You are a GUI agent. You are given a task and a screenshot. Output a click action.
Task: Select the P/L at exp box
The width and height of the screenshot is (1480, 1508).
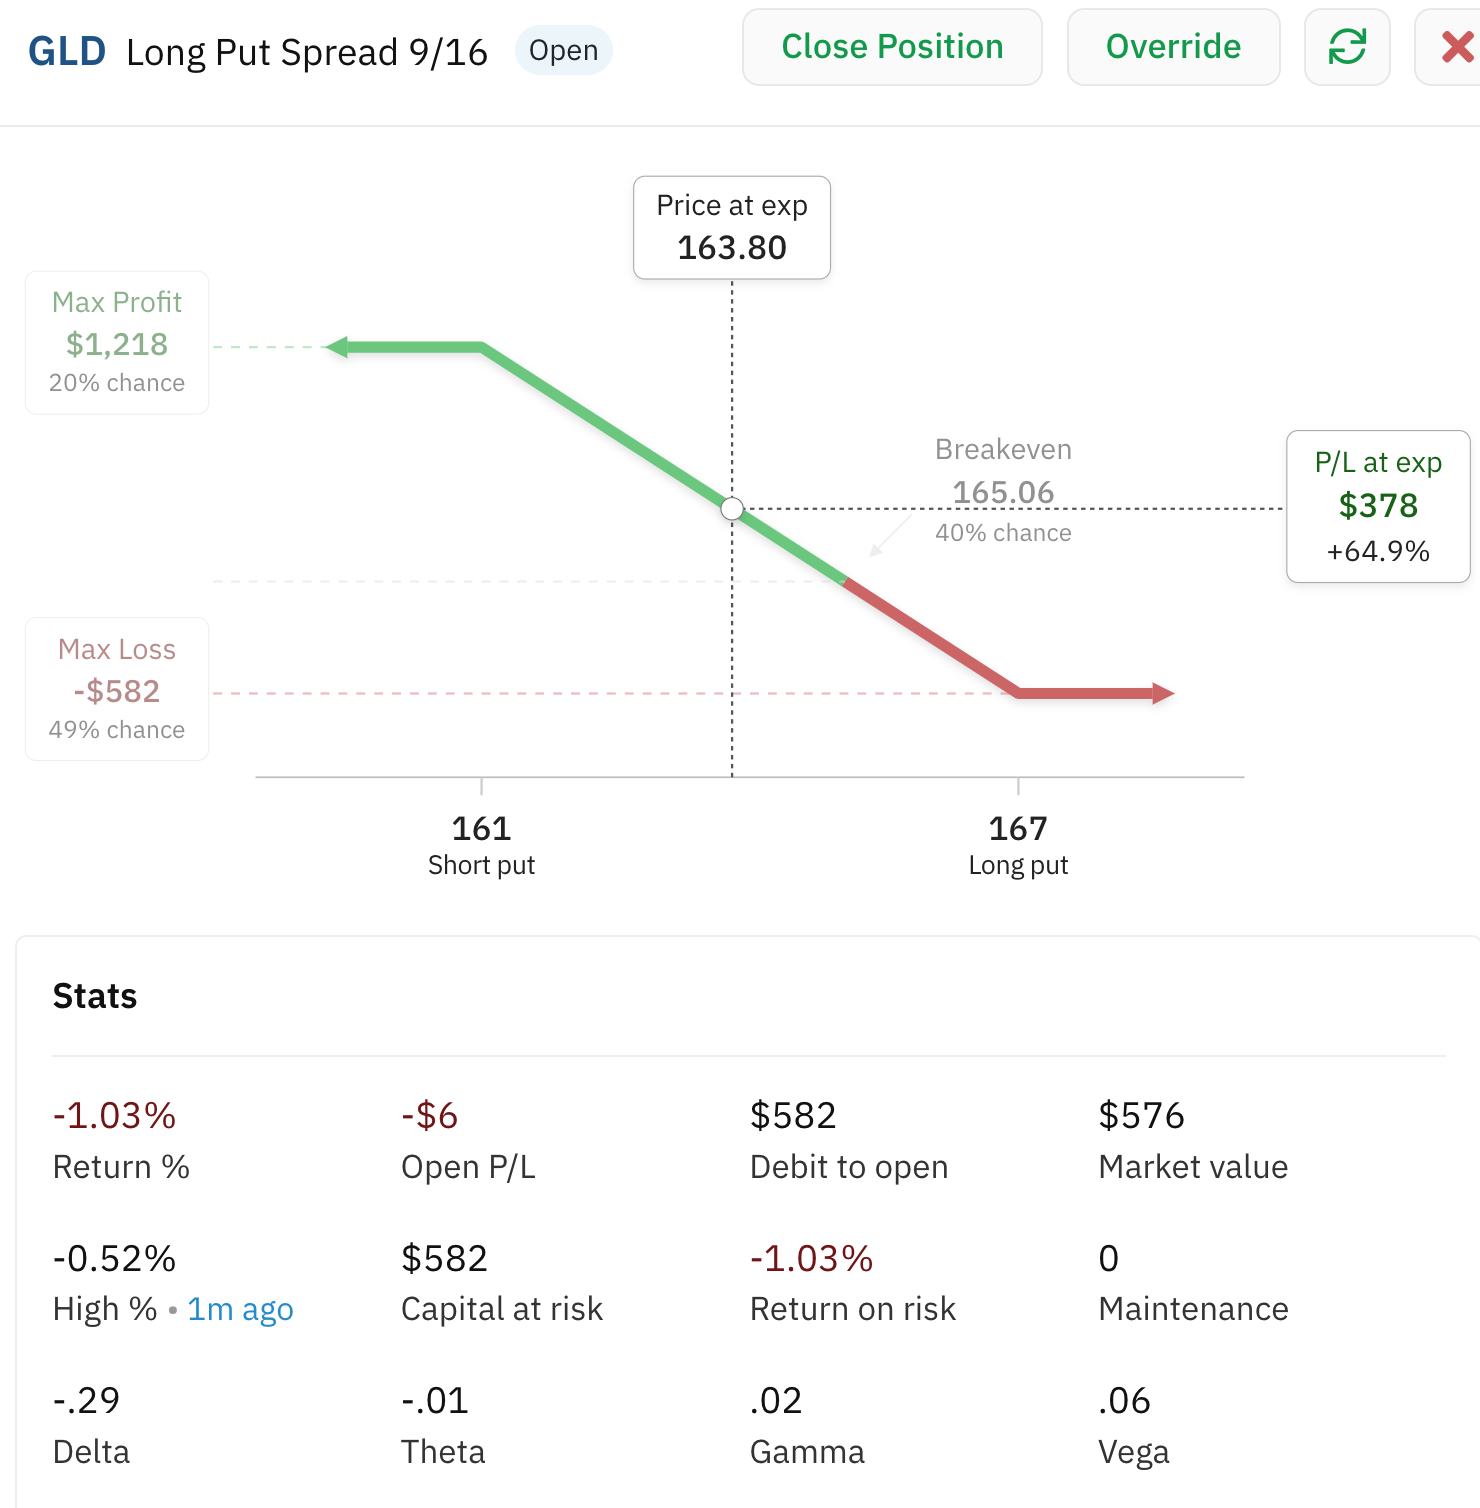[x=1378, y=507]
